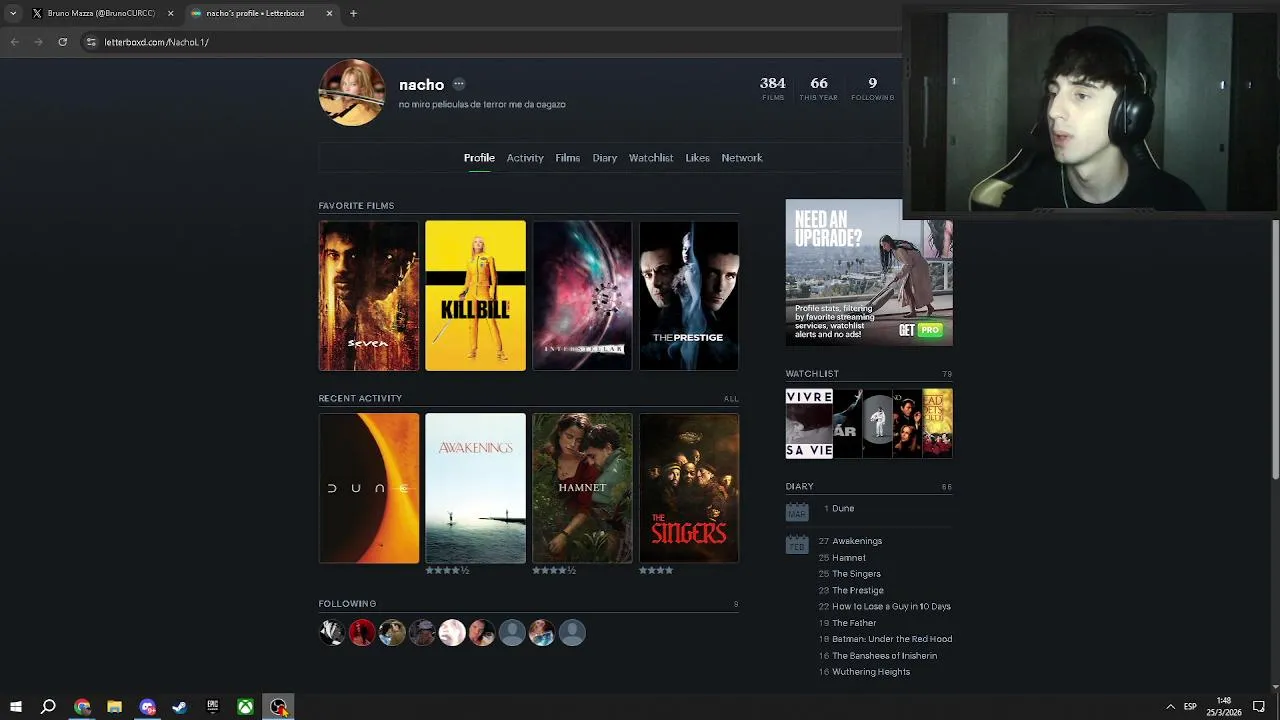Open the Interstellar favorite poster
The width and height of the screenshot is (1280, 720).
click(582, 296)
